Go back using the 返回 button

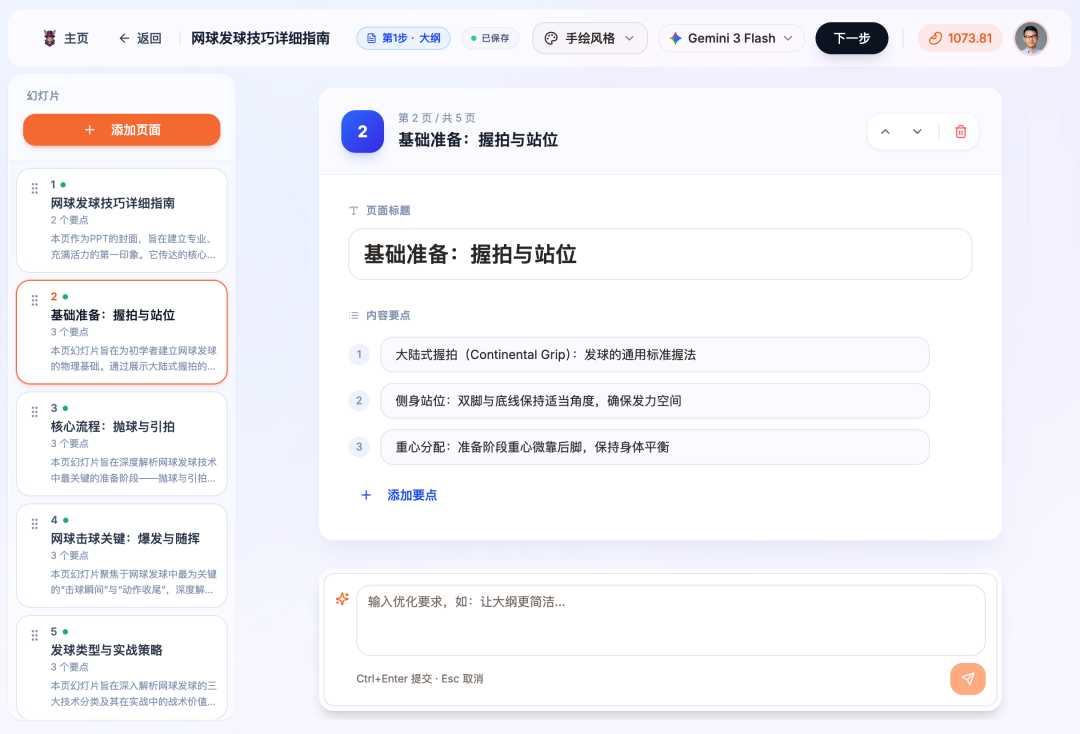(x=140, y=38)
